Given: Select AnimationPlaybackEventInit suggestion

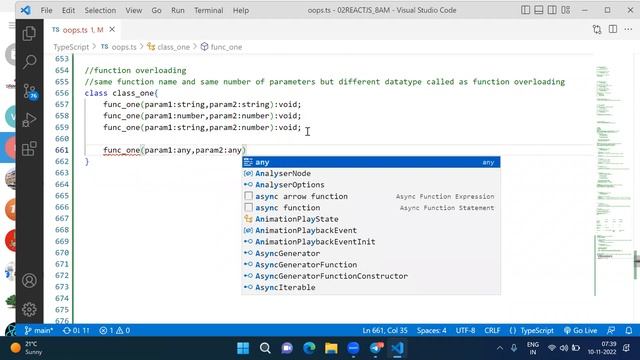Looking at the screenshot, I should click(371, 242).
